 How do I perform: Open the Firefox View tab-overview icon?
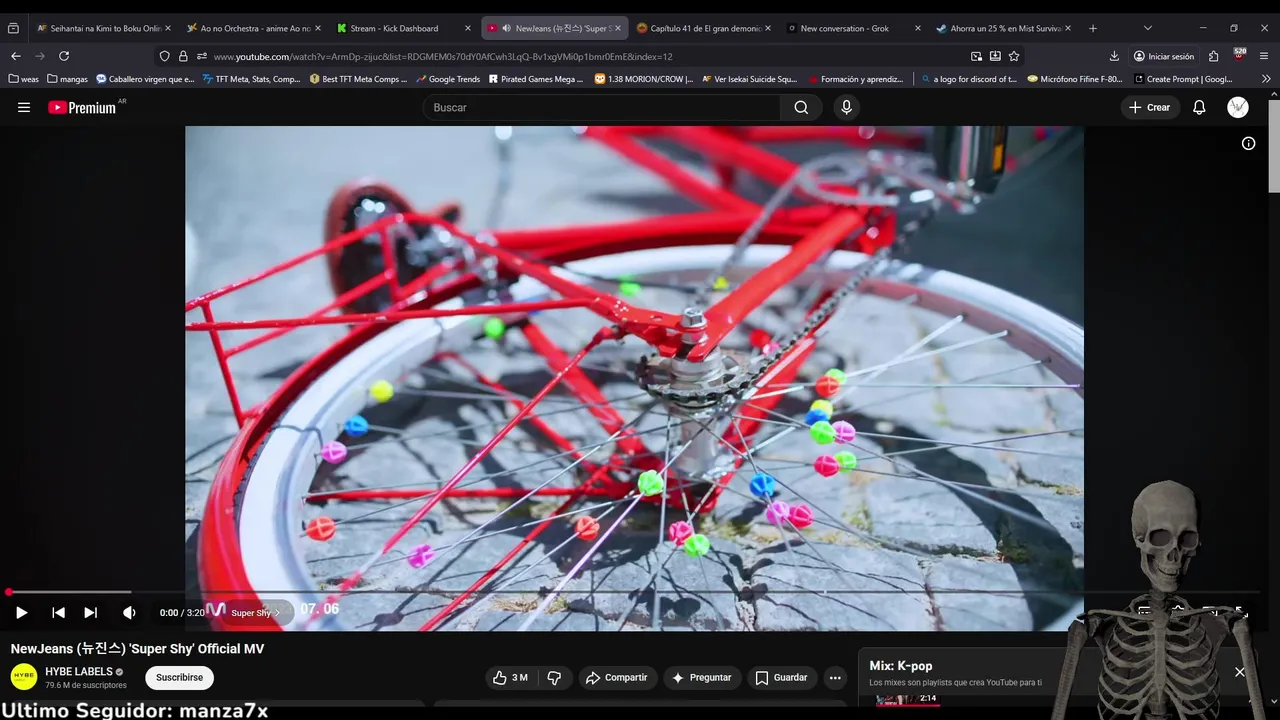pyautogui.click(x=13, y=28)
